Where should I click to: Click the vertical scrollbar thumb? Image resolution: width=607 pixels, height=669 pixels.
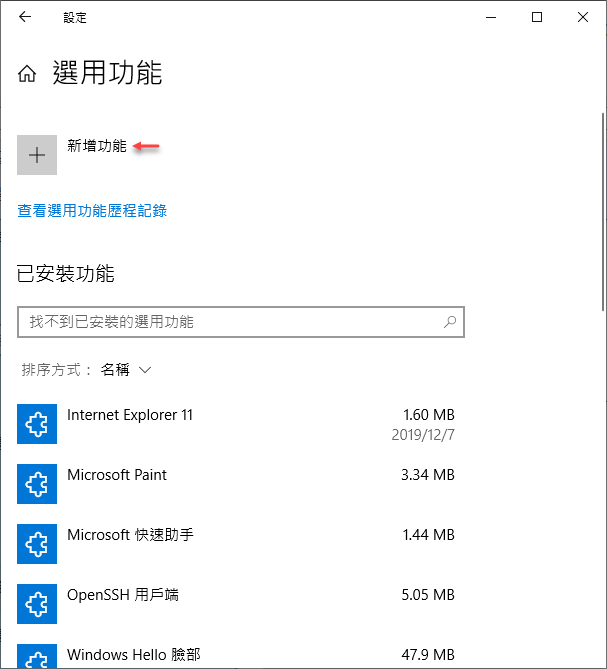(603, 211)
